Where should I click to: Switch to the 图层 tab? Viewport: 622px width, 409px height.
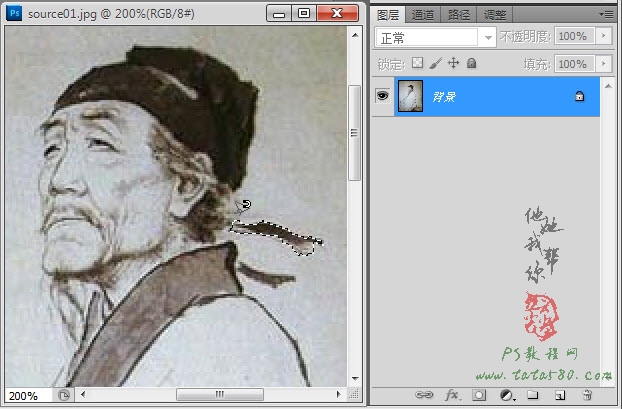tap(388, 15)
